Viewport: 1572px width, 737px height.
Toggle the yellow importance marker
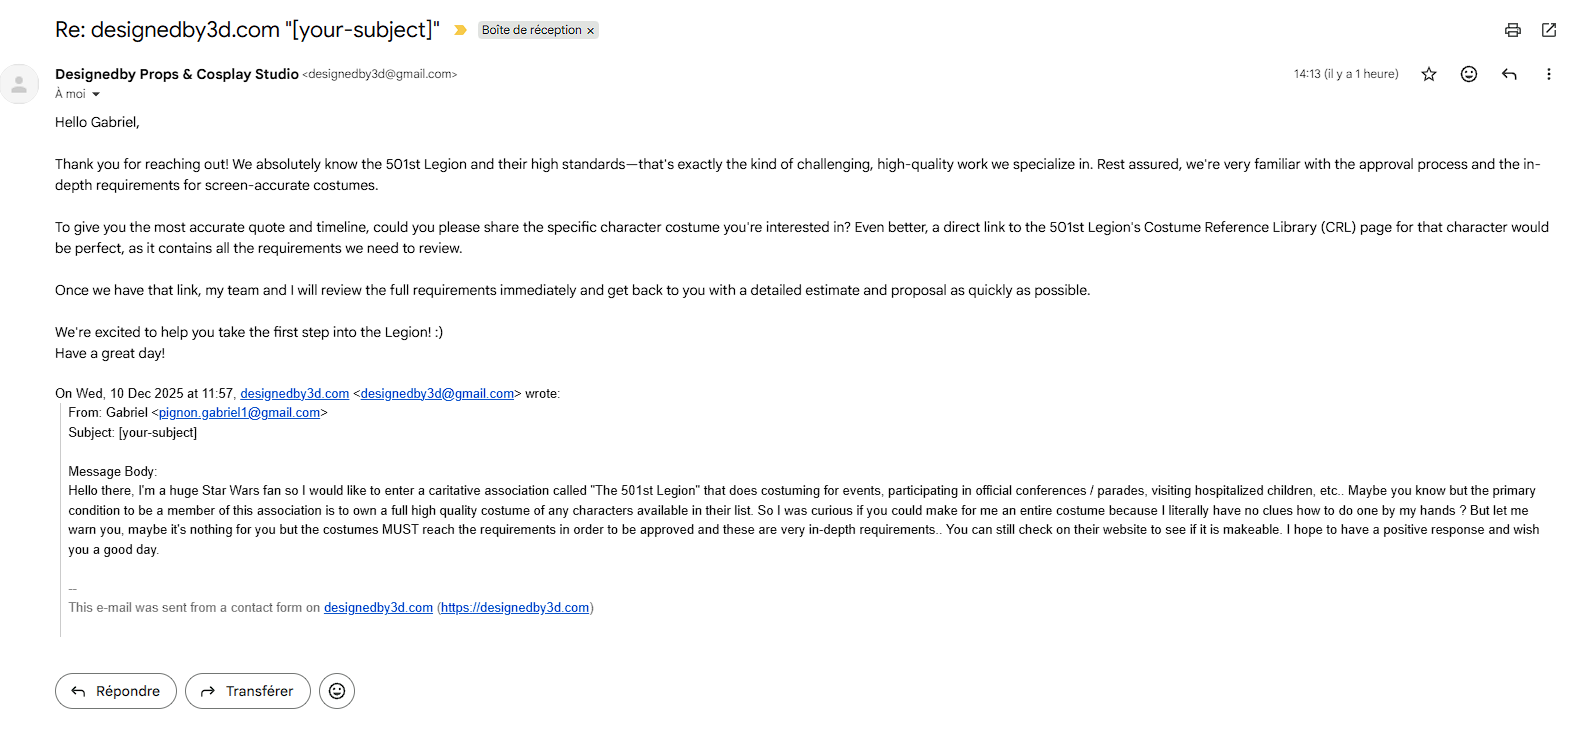460,30
